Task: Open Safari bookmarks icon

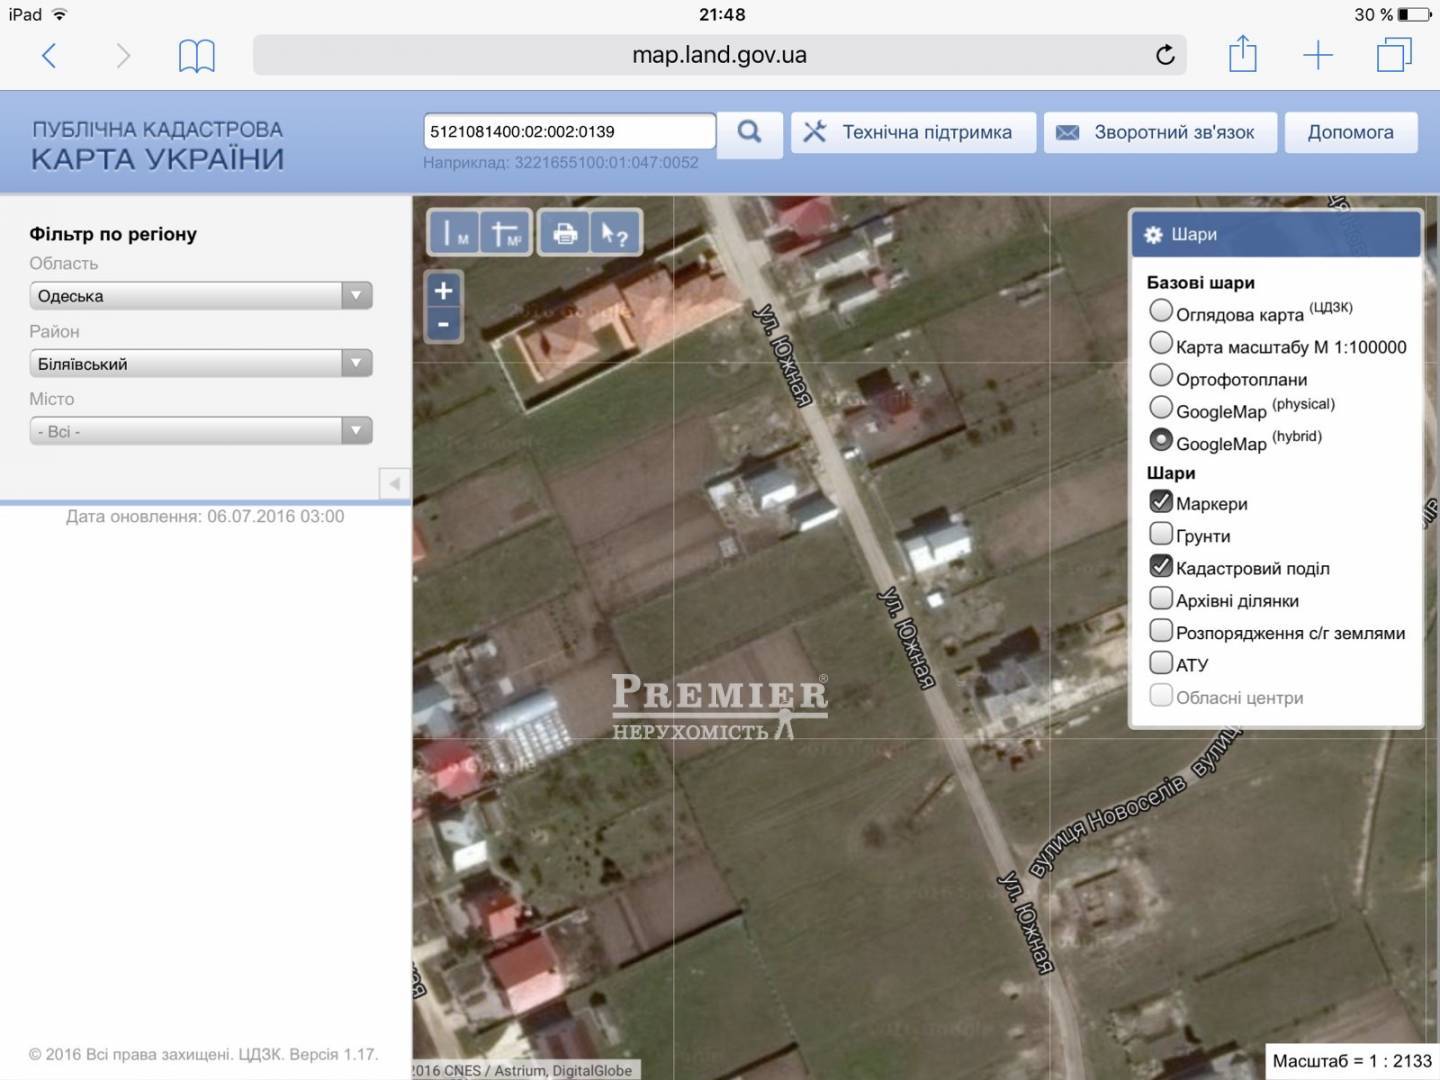Action: pos(196,56)
